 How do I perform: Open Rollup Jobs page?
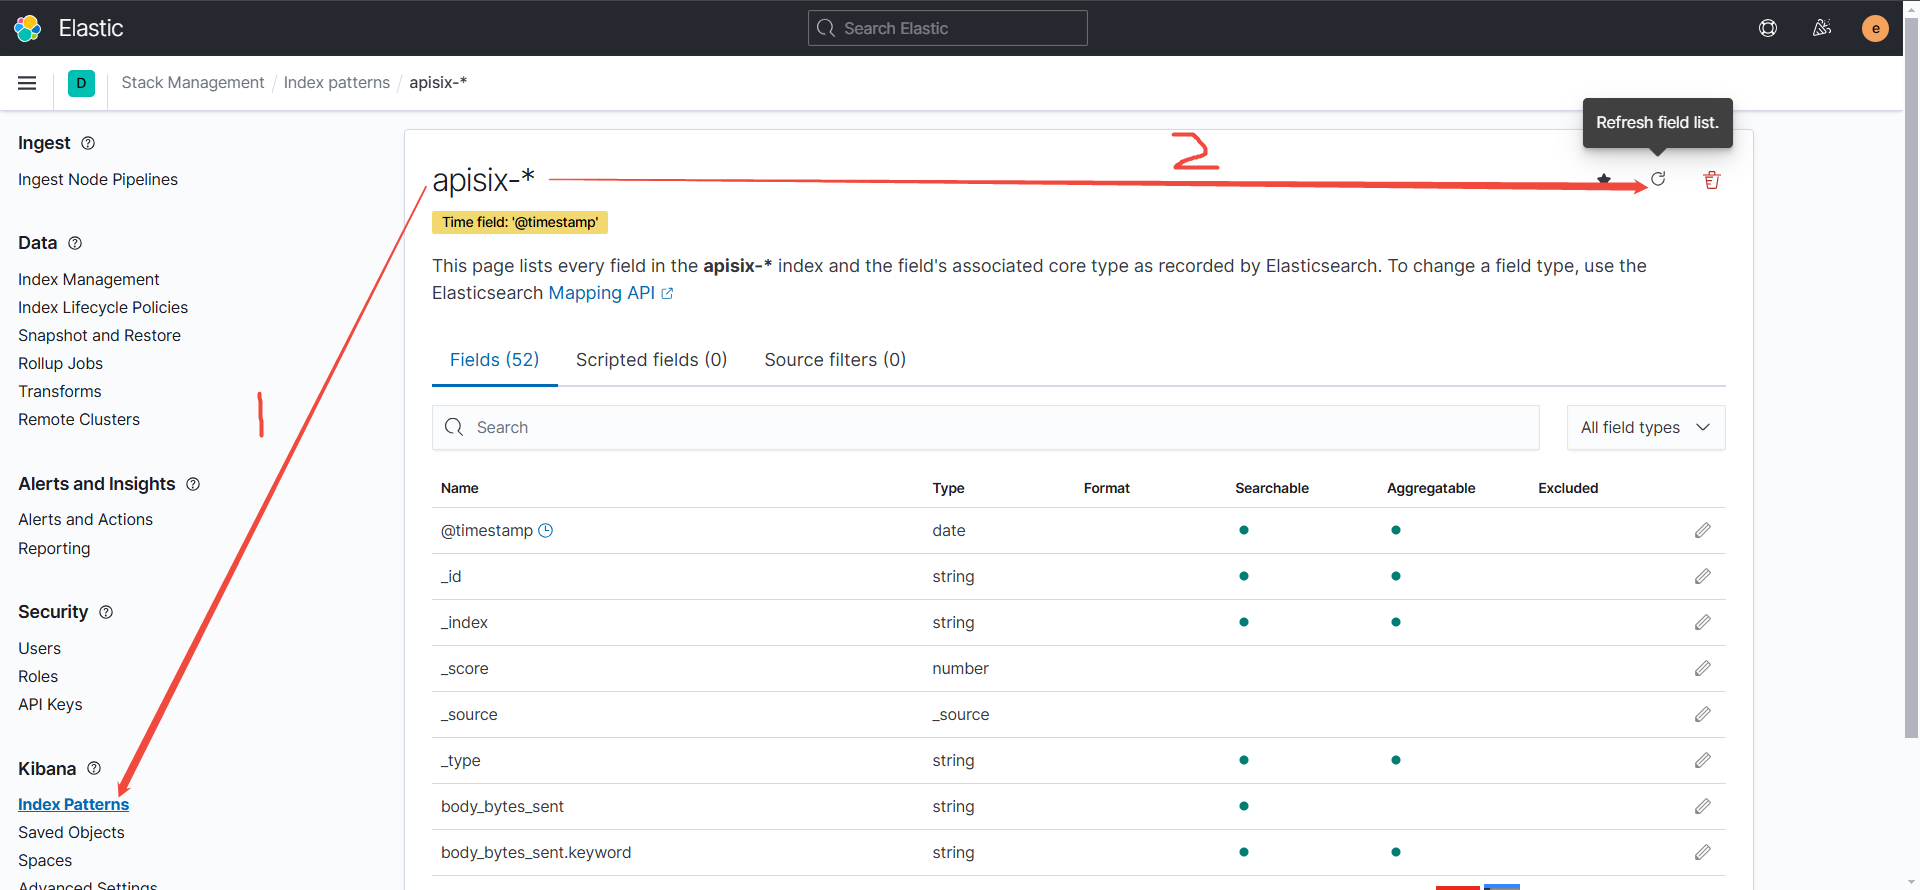tap(60, 363)
